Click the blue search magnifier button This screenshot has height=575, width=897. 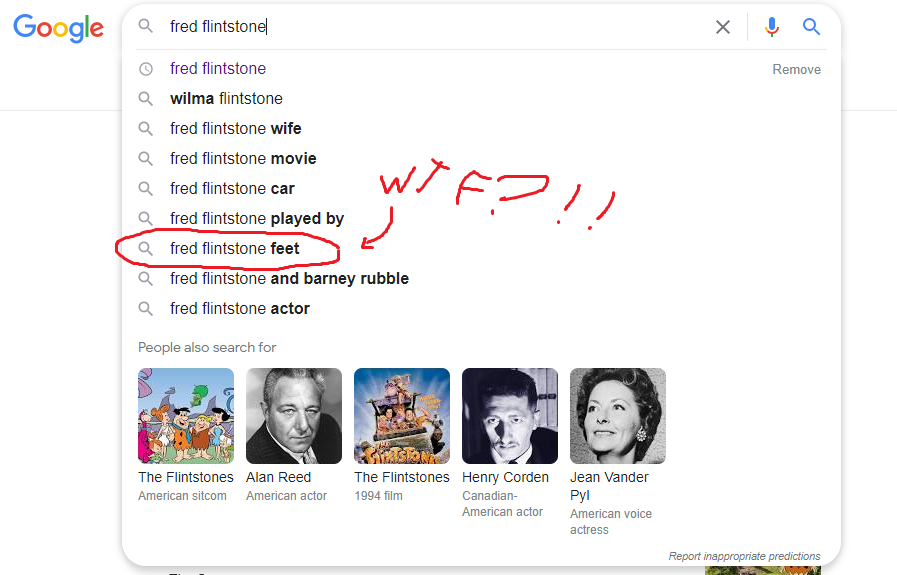click(x=811, y=26)
